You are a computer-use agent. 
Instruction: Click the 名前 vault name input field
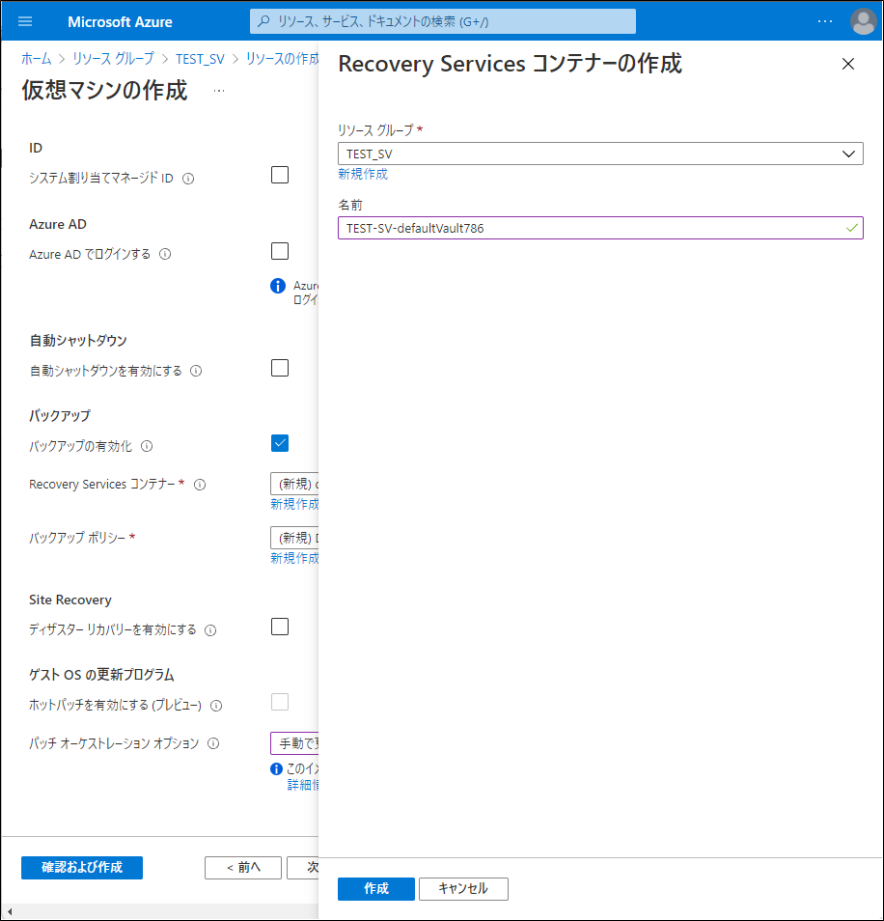(x=600, y=228)
